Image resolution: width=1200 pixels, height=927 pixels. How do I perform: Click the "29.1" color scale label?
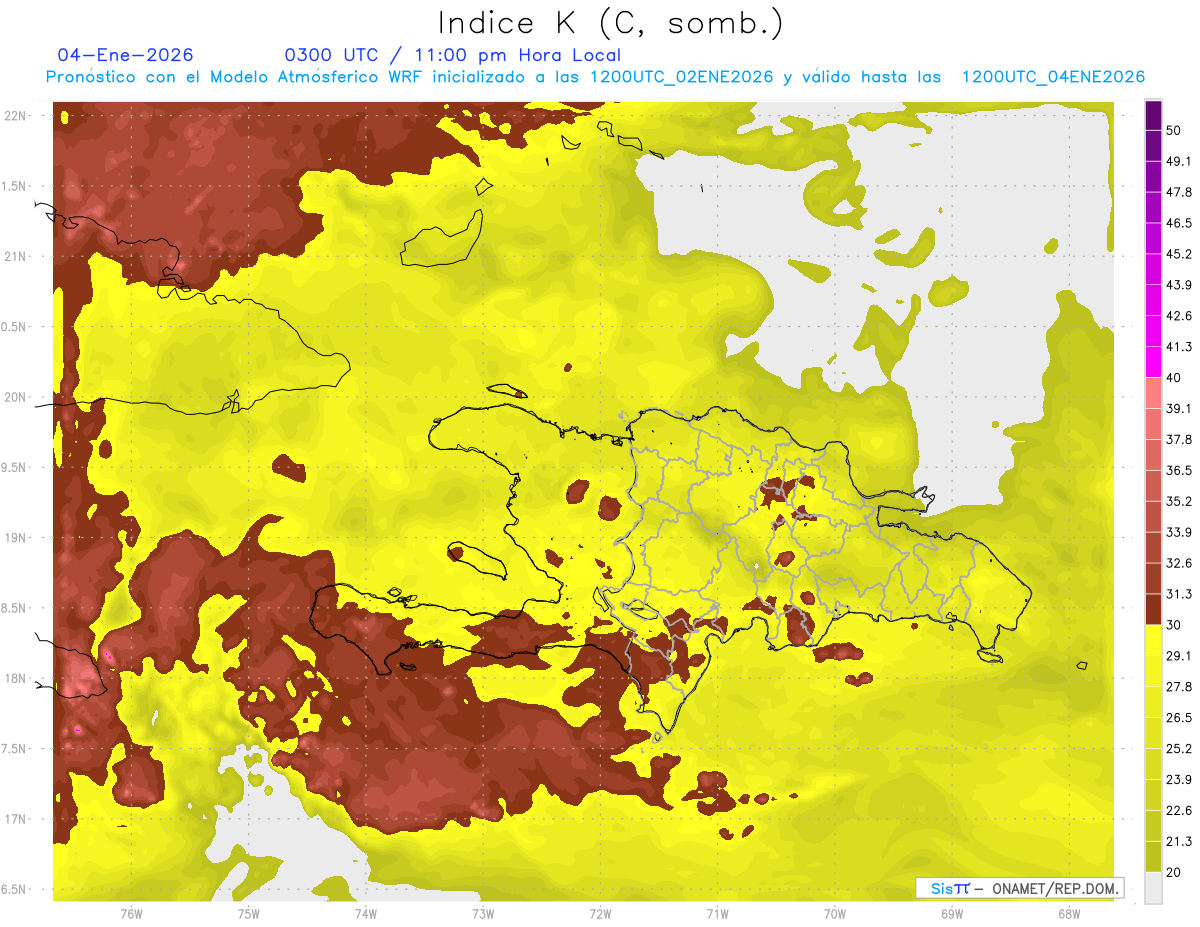pos(1179,655)
